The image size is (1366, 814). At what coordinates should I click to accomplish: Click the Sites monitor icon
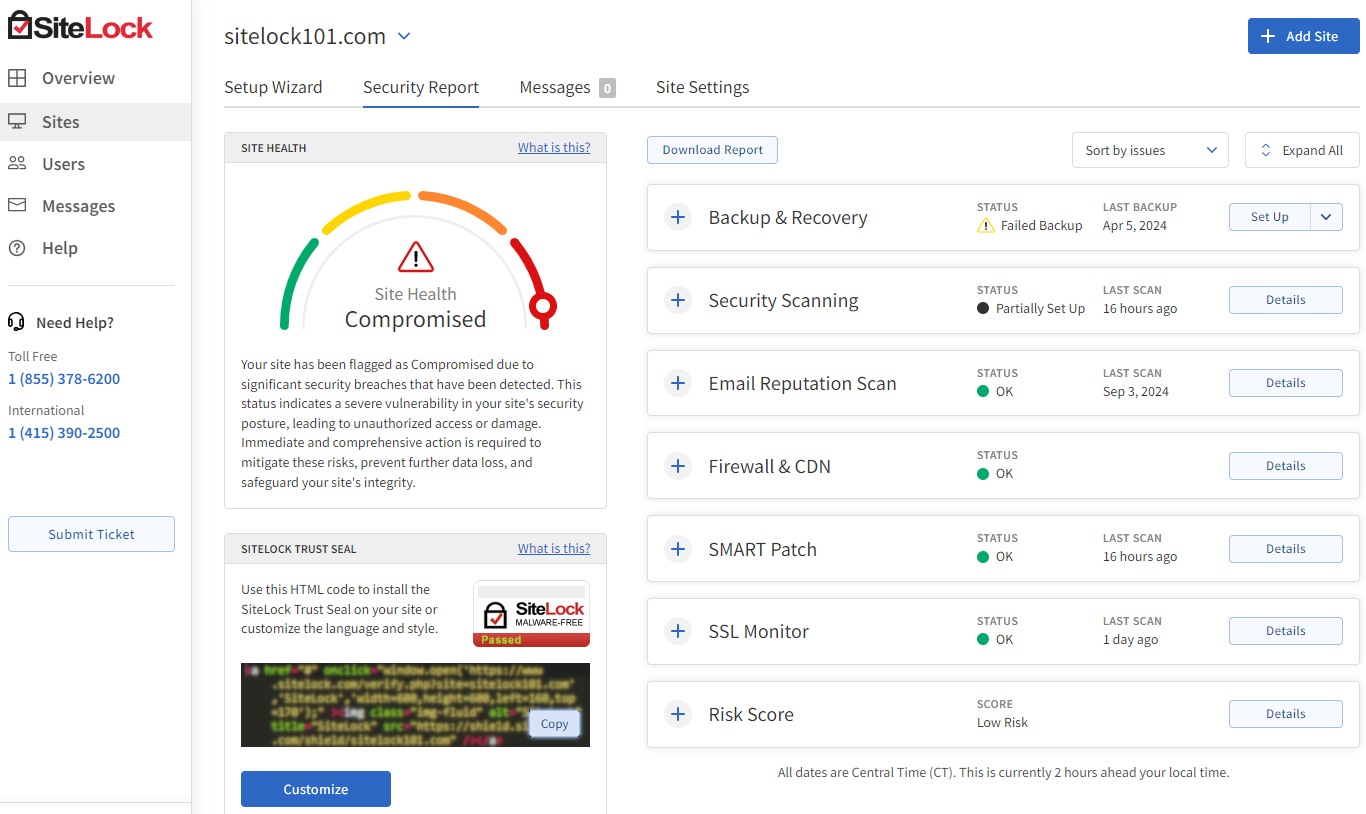[17, 122]
